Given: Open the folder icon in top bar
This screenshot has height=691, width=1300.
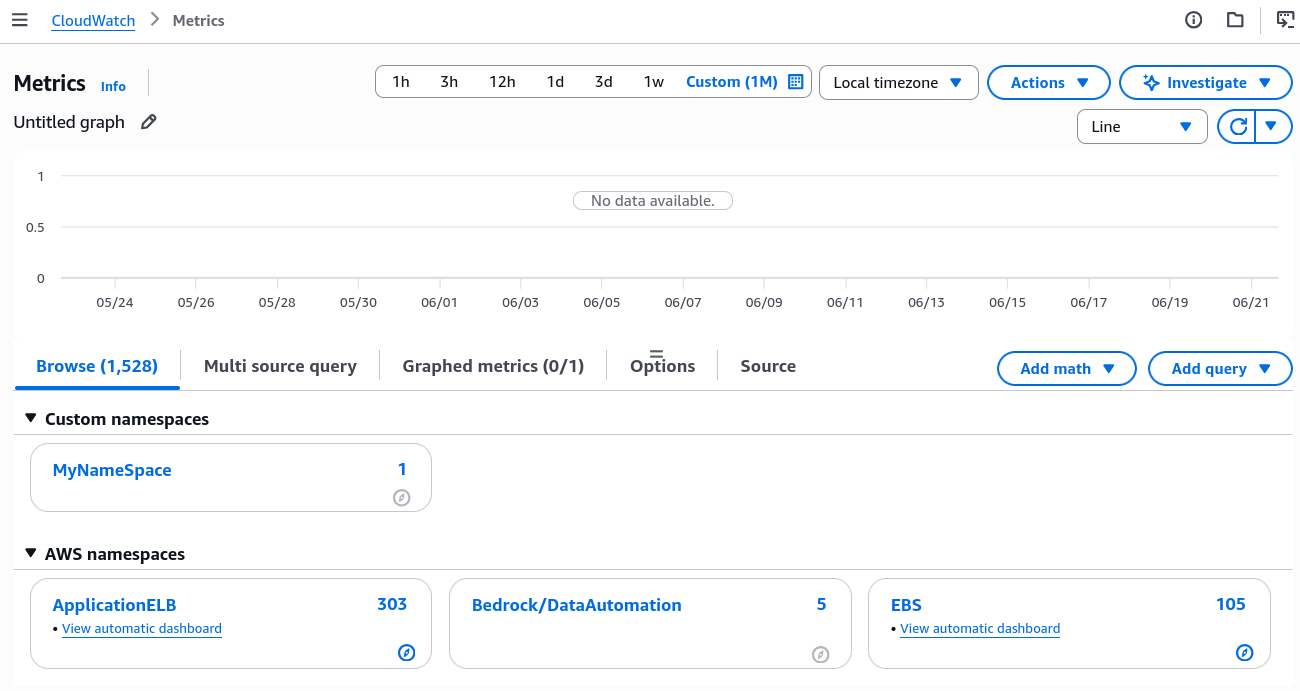Looking at the screenshot, I should click(x=1235, y=20).
